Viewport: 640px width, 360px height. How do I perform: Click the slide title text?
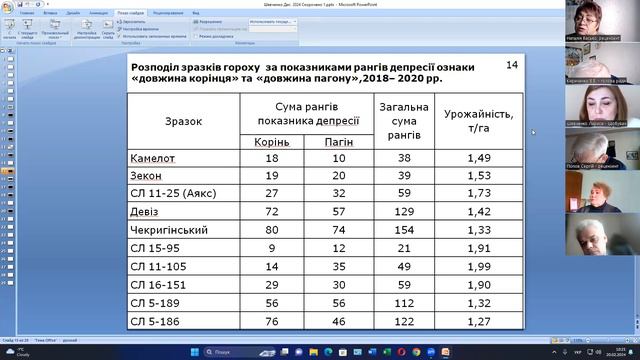pyautogui.click(x=302, y=73)
